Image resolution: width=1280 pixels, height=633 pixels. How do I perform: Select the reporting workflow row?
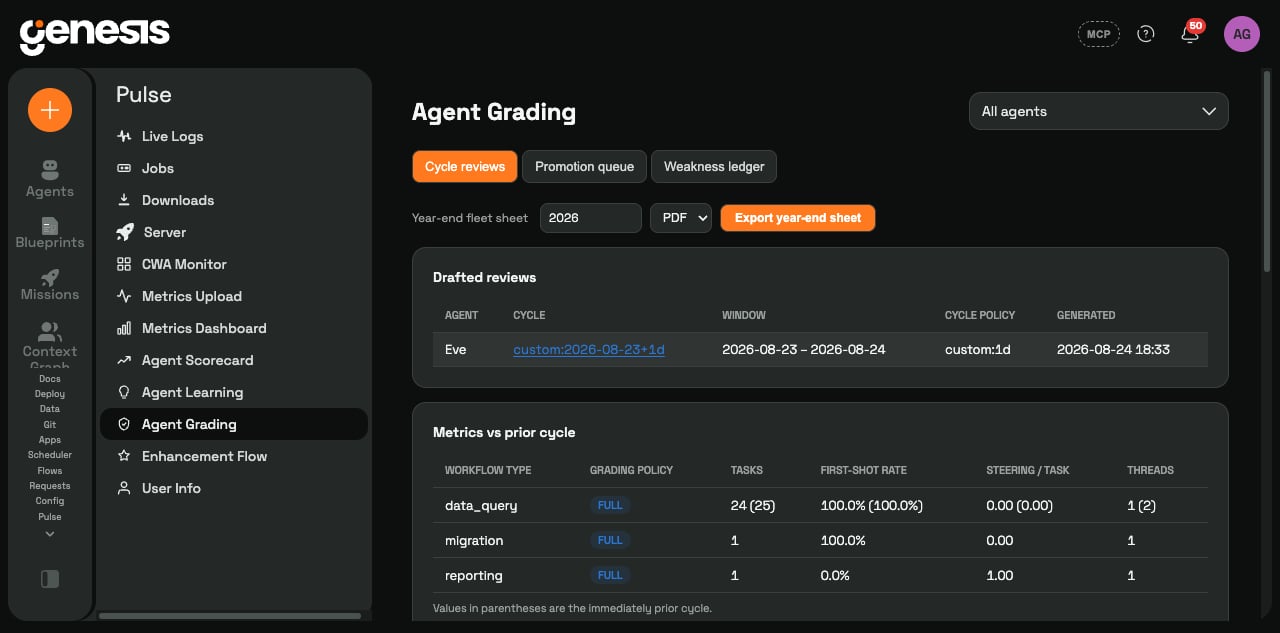[820, 575]
